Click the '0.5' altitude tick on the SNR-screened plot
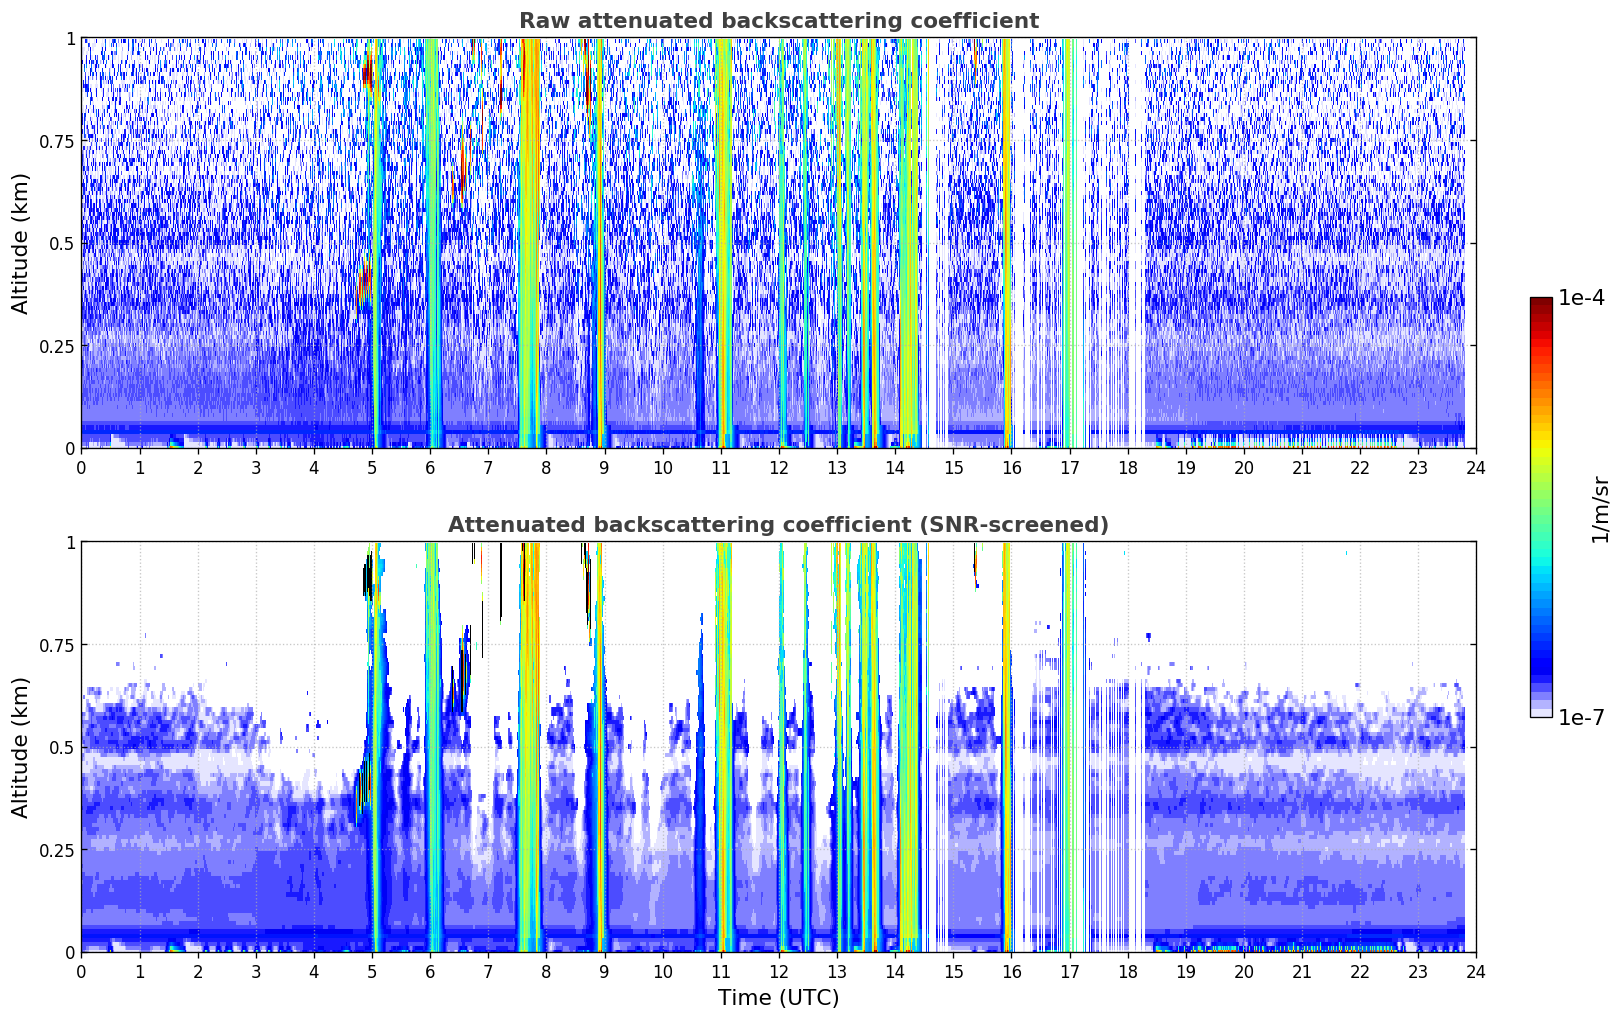 (x=62, y=747)
